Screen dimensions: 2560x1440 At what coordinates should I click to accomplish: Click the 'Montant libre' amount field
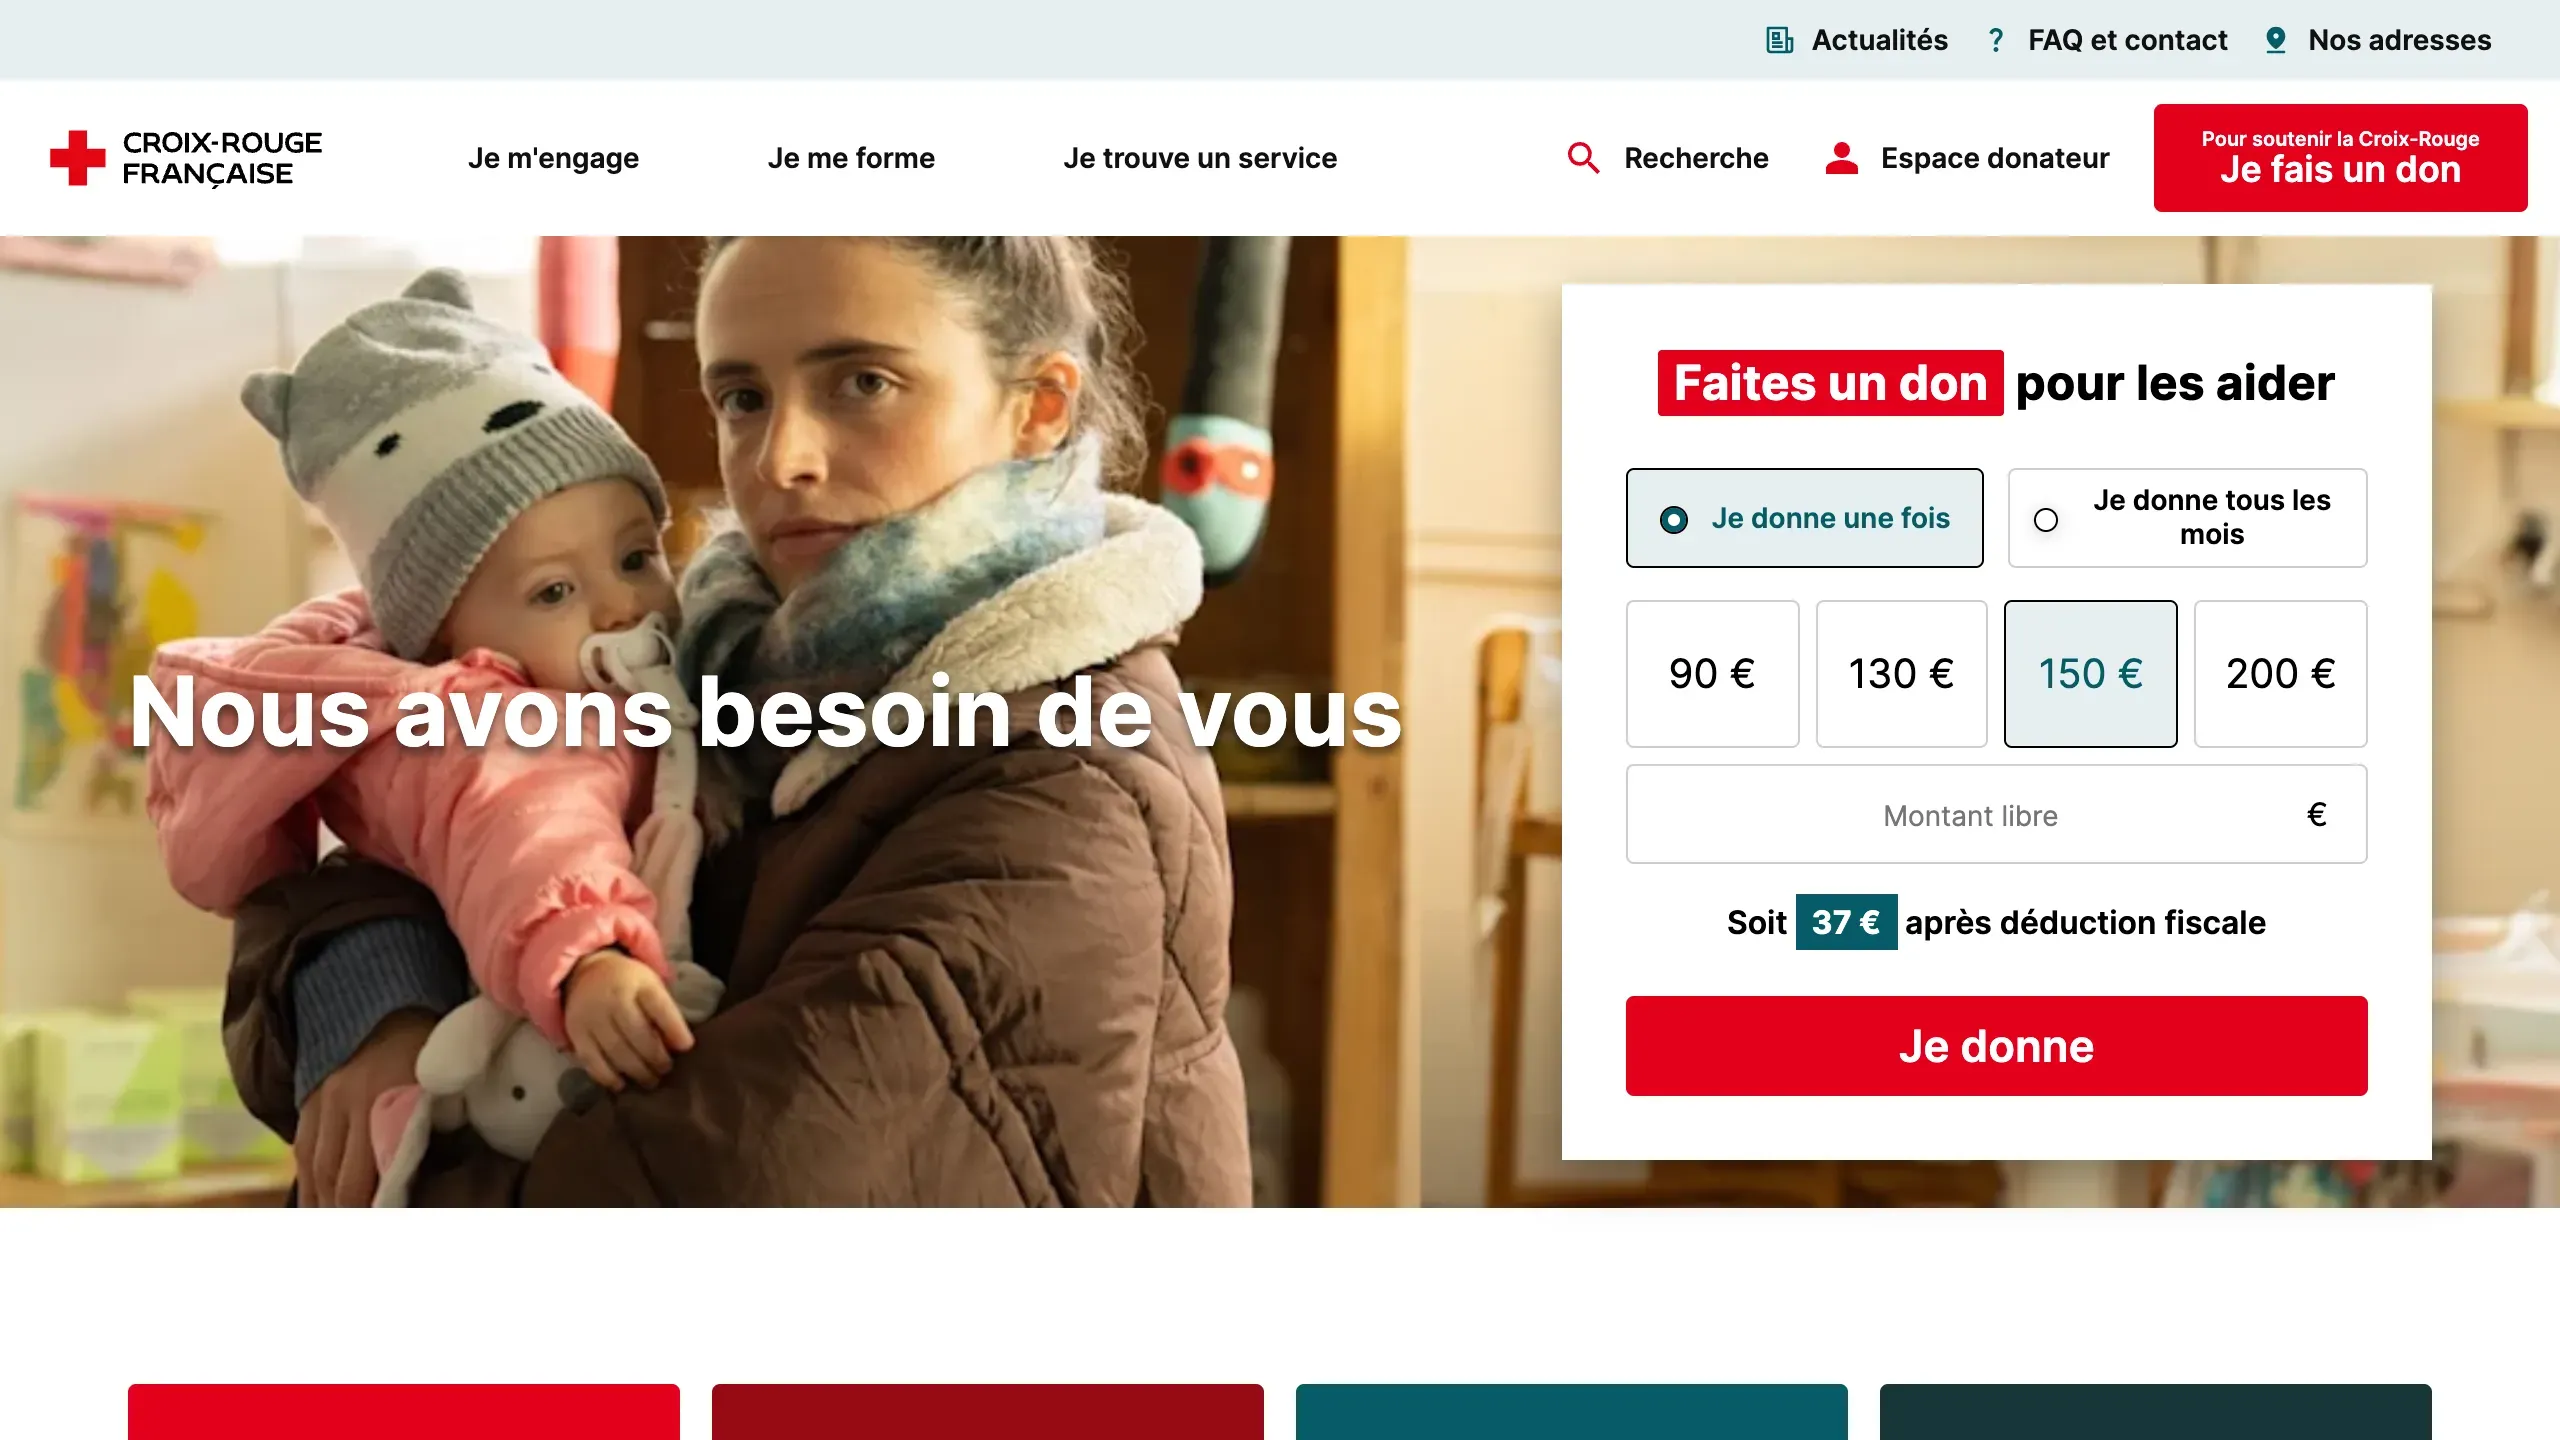coord(1996,814)
